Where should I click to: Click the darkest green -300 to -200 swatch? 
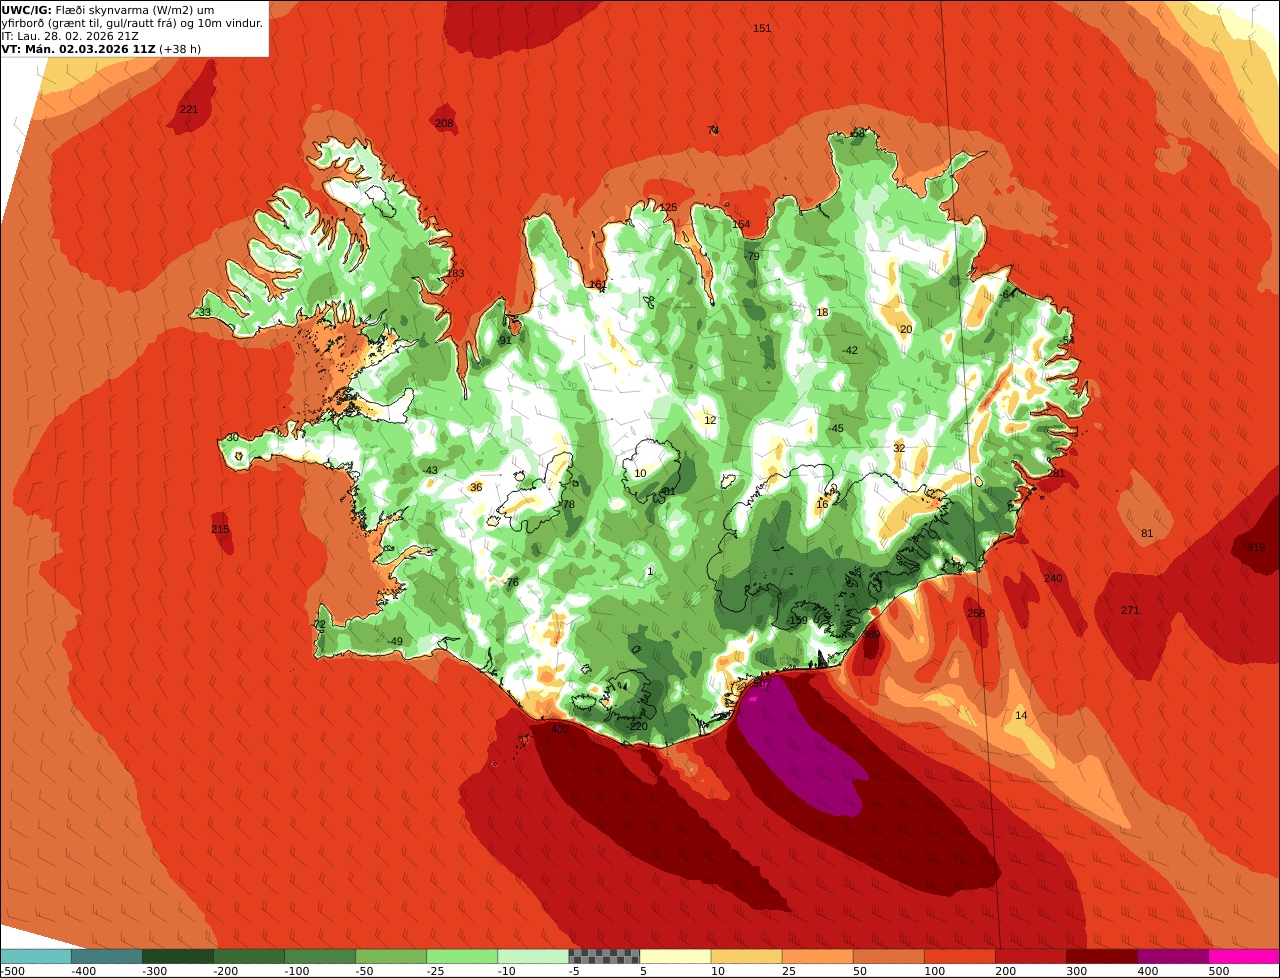pos(178,956)
